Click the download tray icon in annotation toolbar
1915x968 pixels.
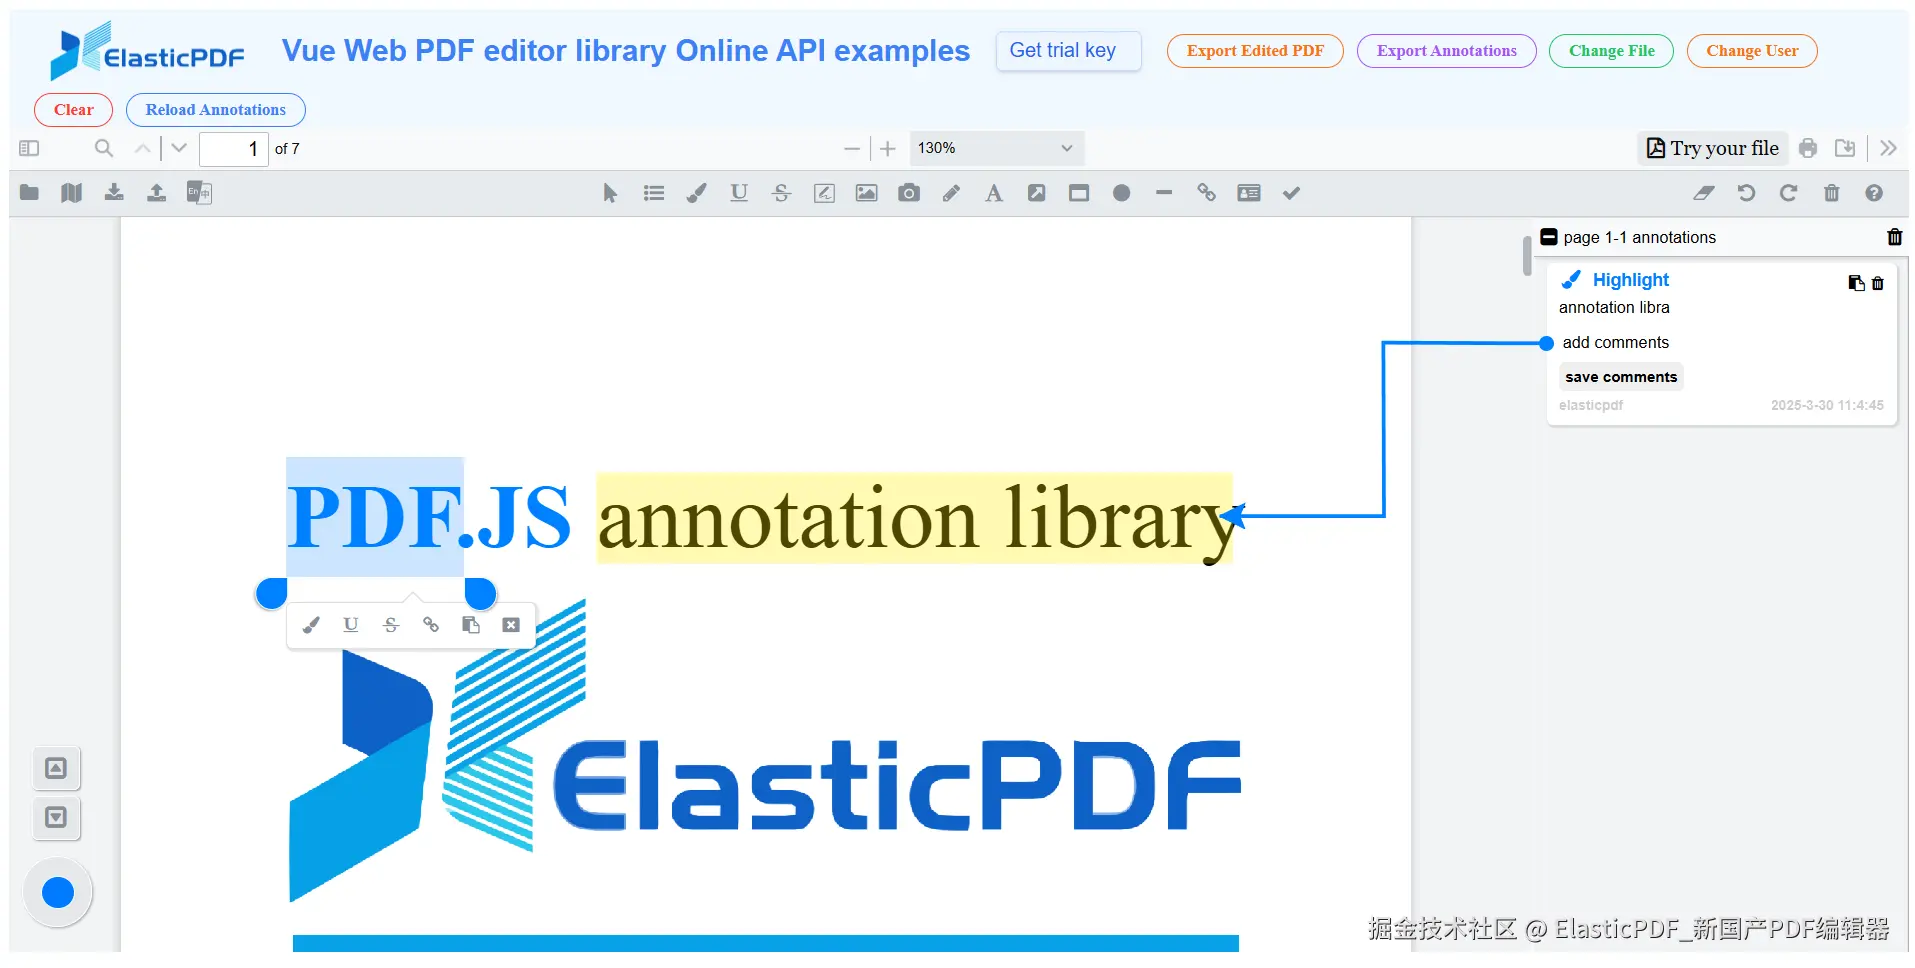click(x=114, y=193)
